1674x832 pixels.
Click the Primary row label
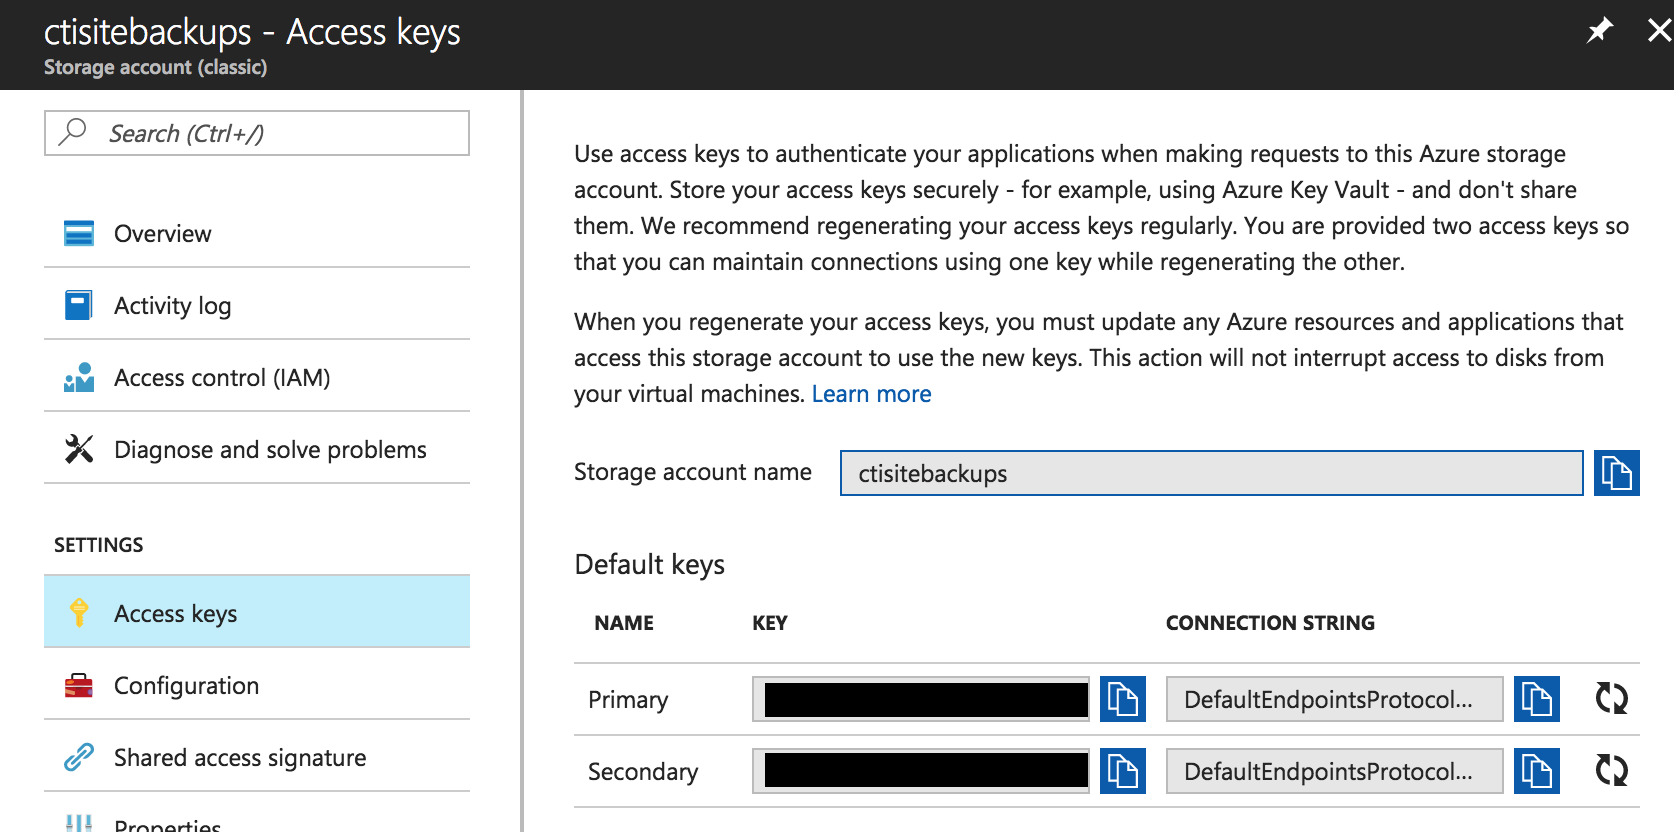click(628, 700)
